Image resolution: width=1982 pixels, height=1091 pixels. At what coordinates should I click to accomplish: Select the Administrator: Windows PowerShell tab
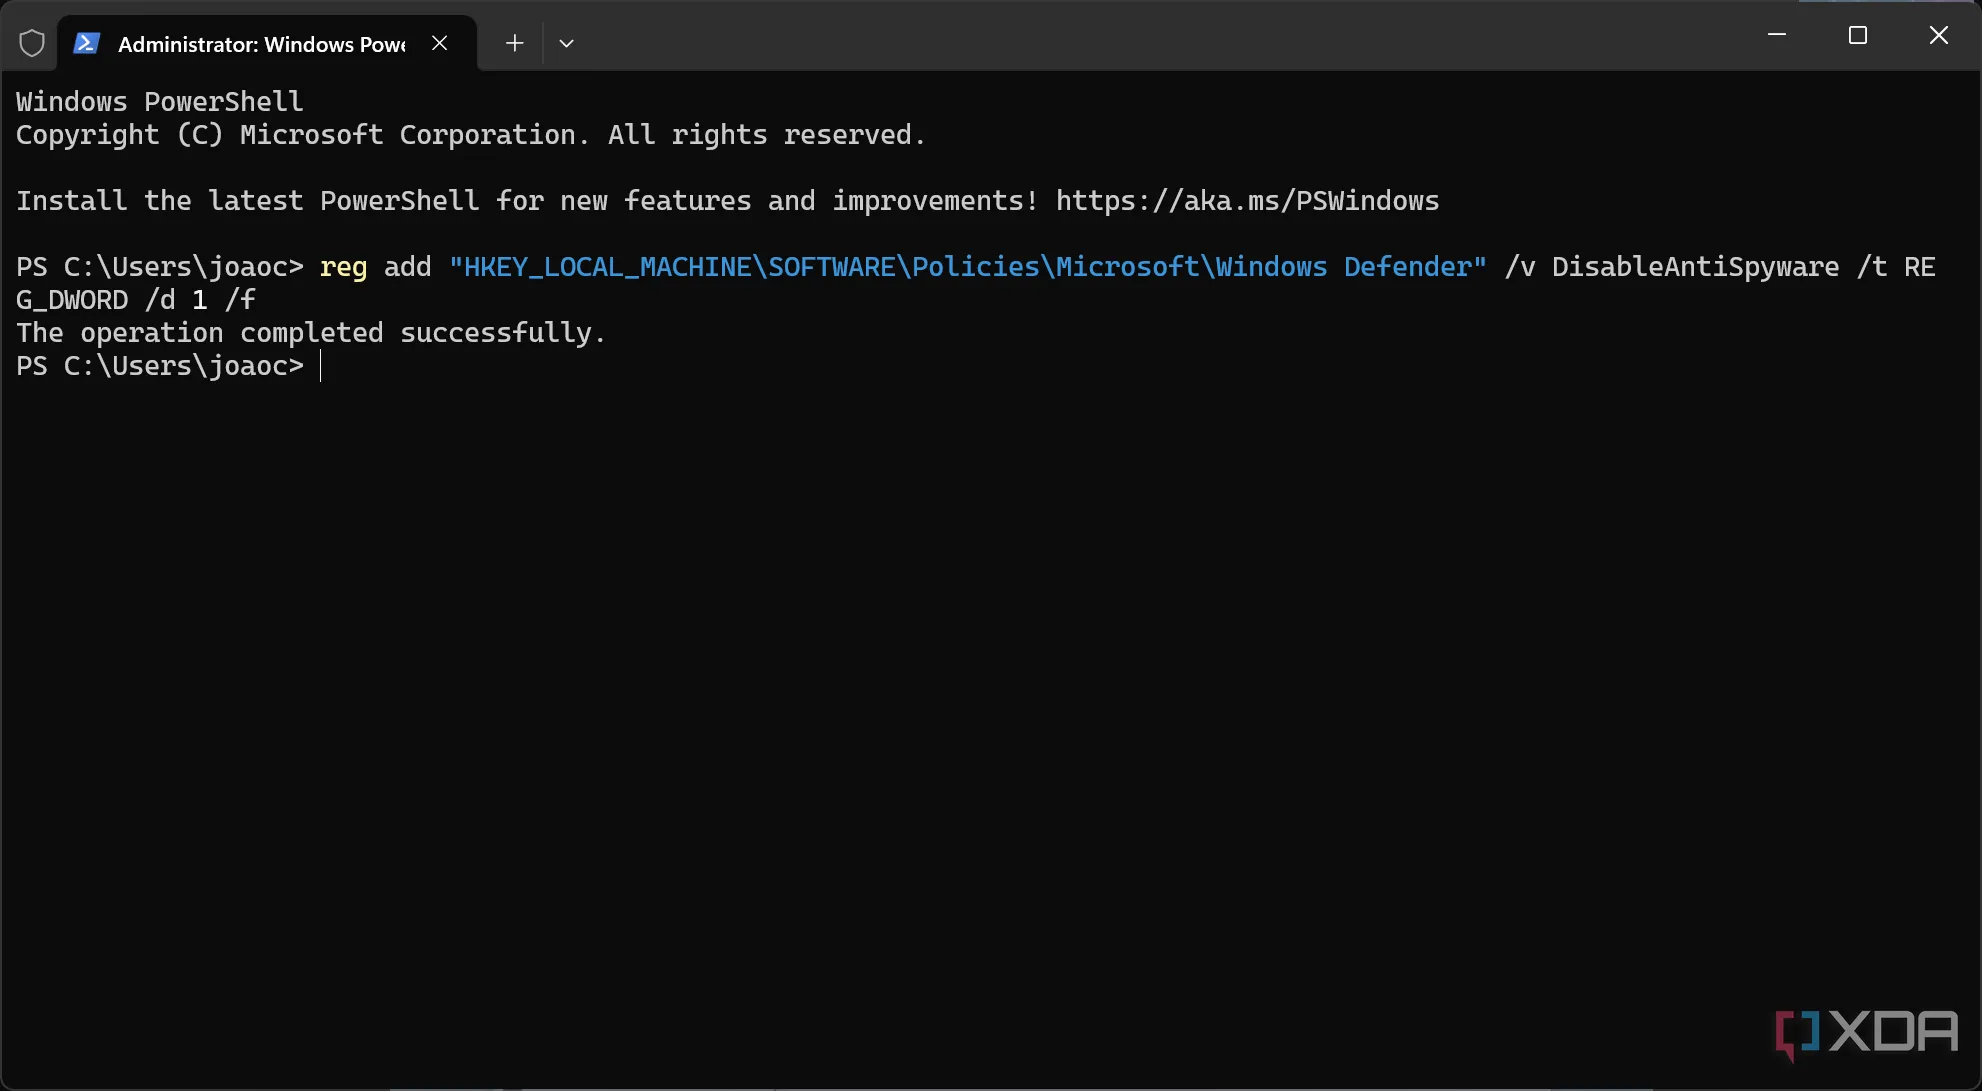click(268, 43)
